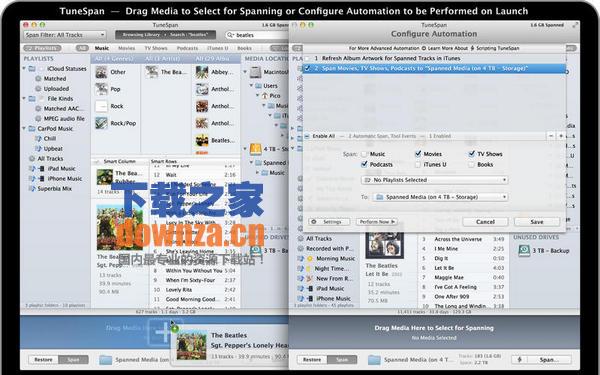
Task: Click the Pico home folder icon
Action: 264,96
